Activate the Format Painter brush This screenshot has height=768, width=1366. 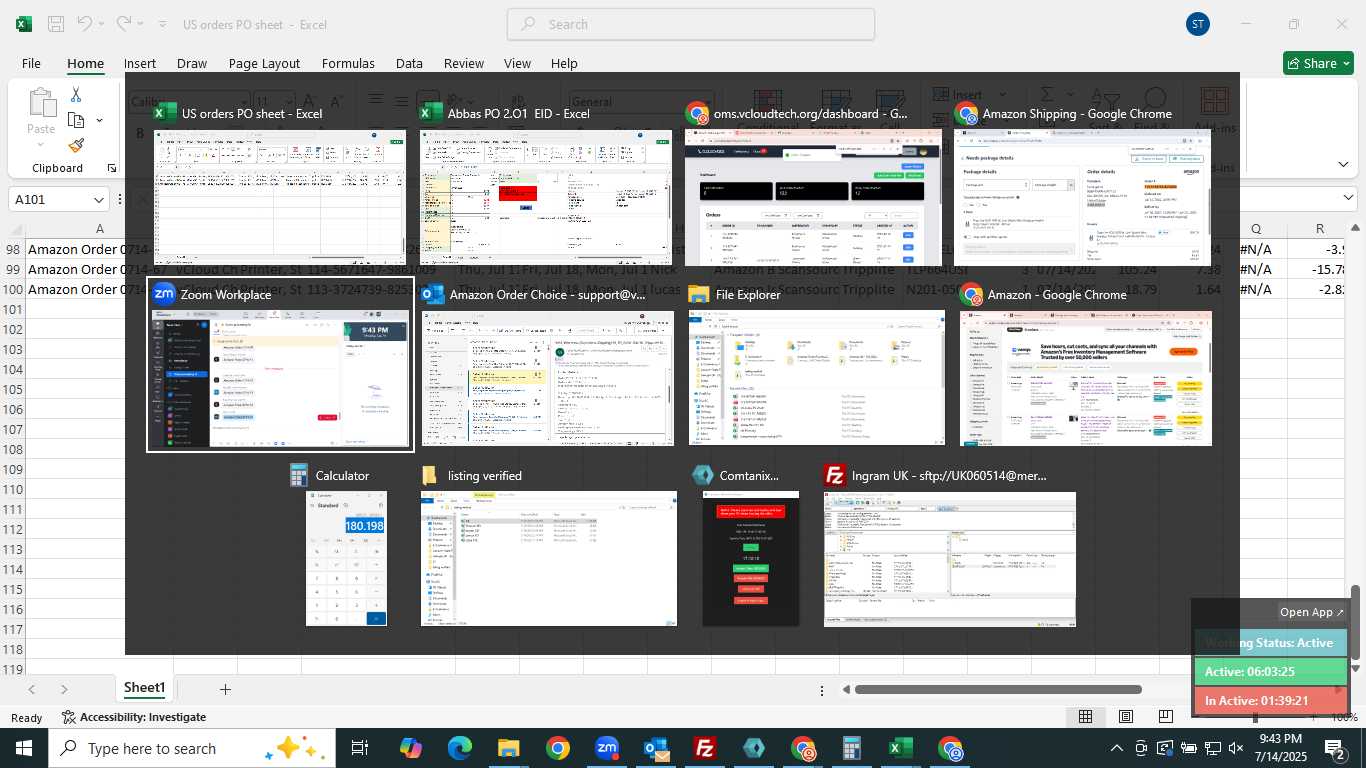pos(76,145)
